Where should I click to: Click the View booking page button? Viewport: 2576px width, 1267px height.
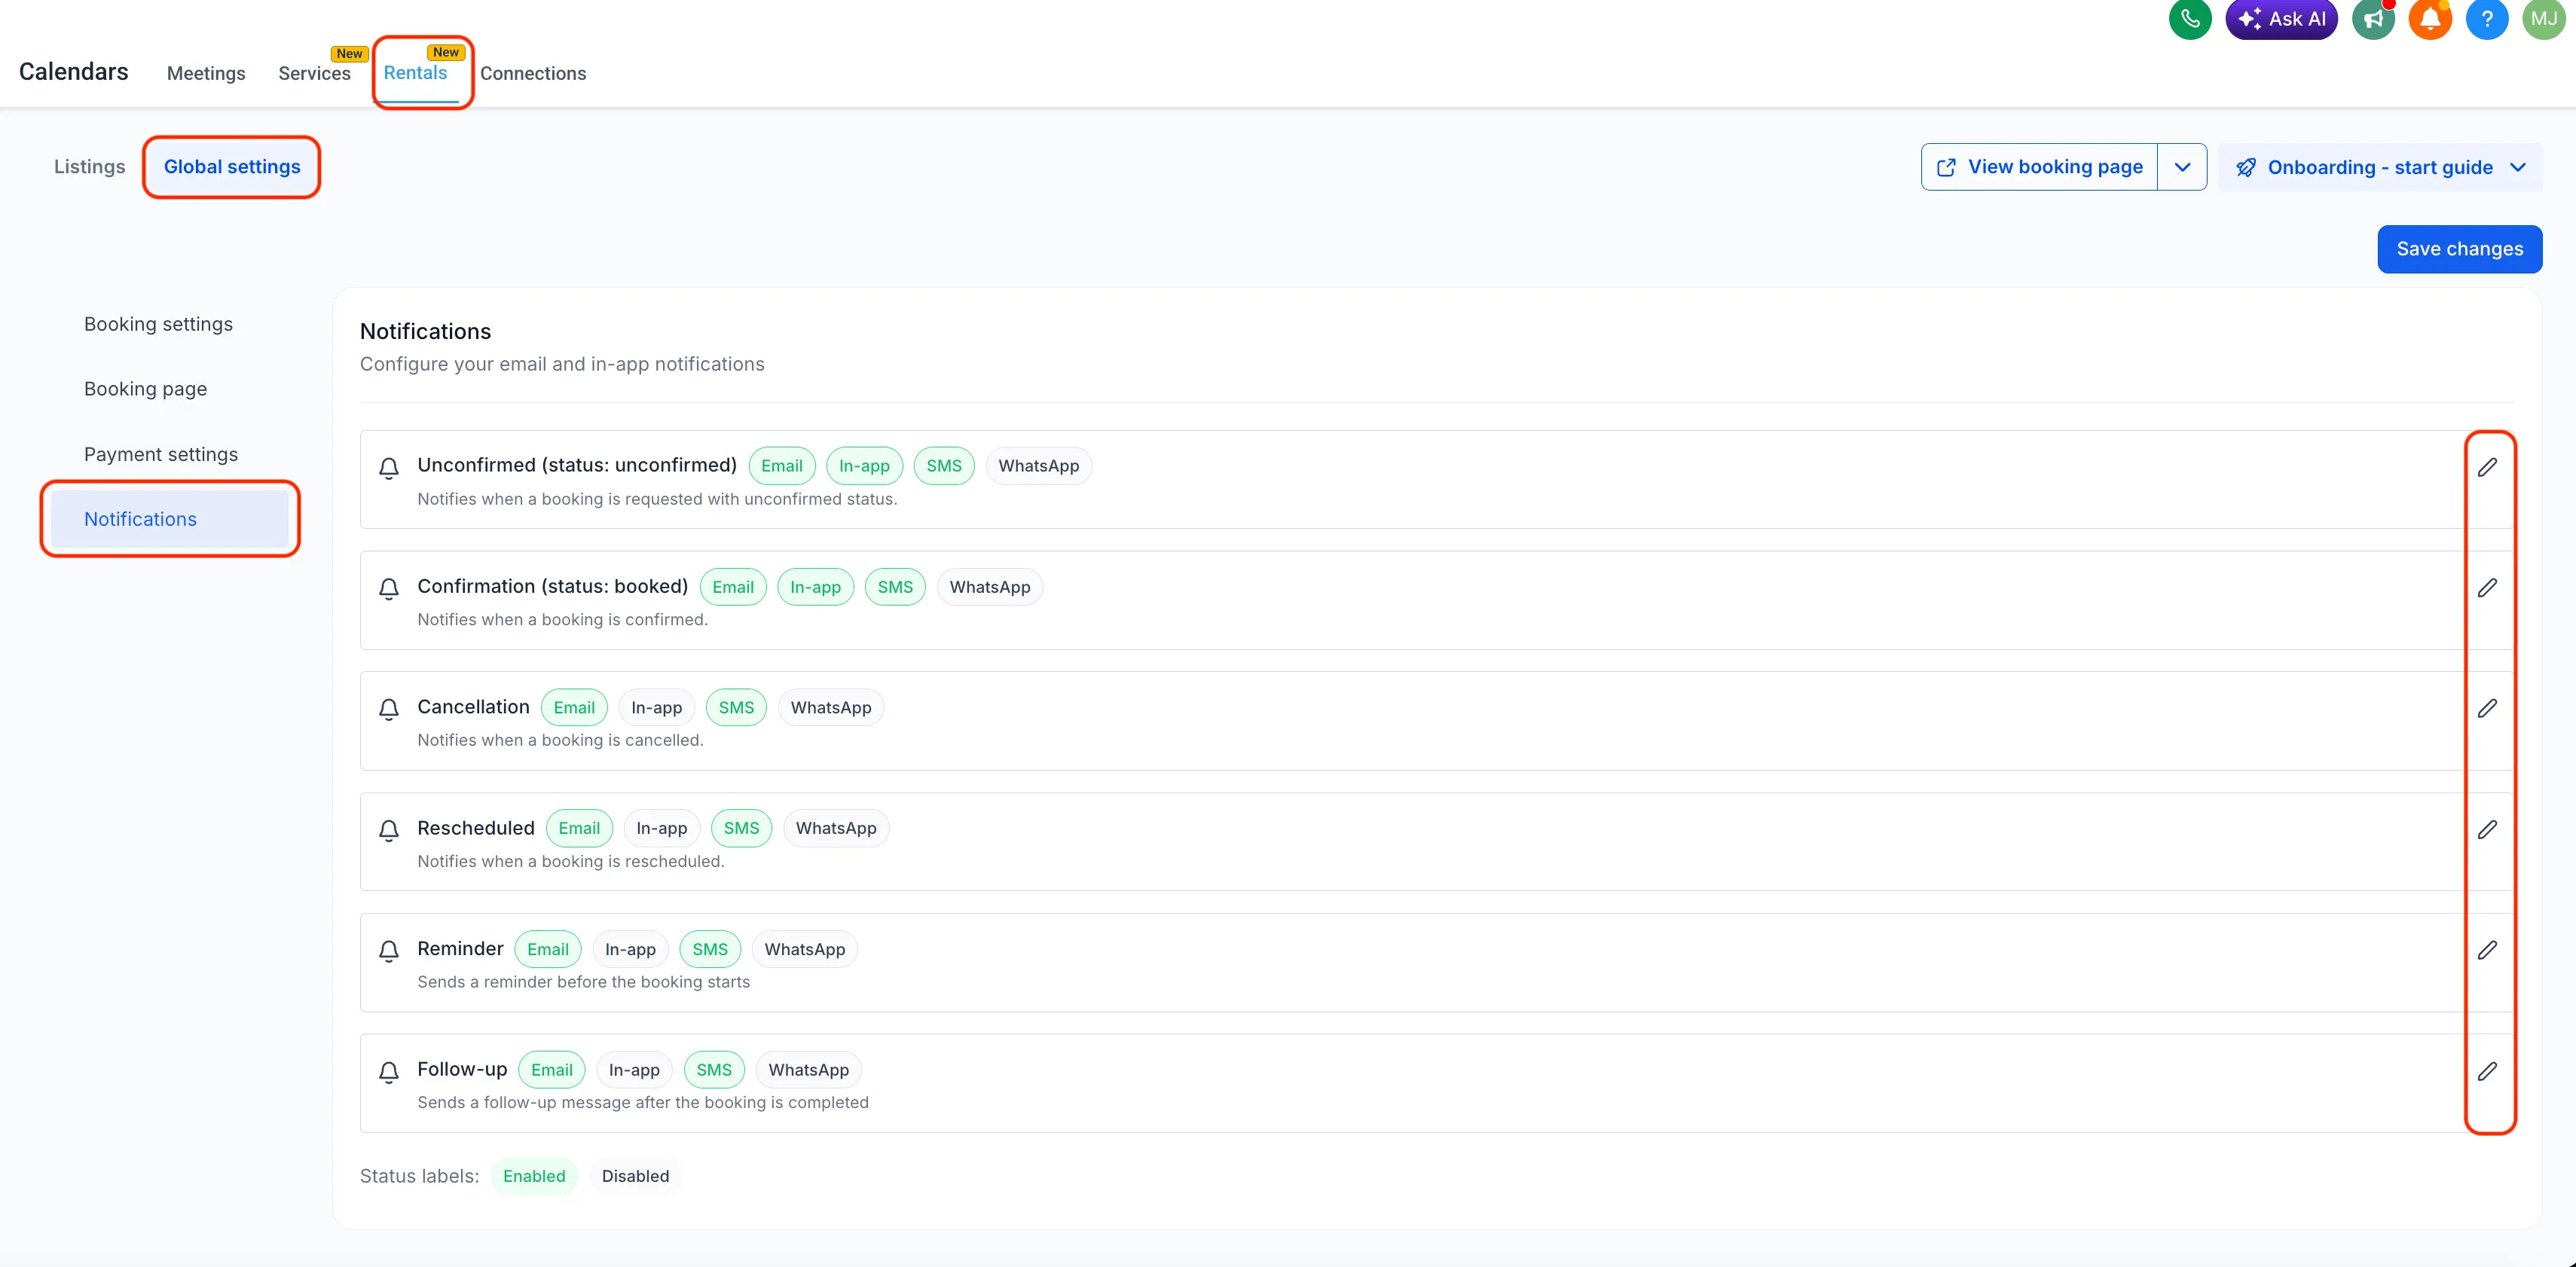2039,167
